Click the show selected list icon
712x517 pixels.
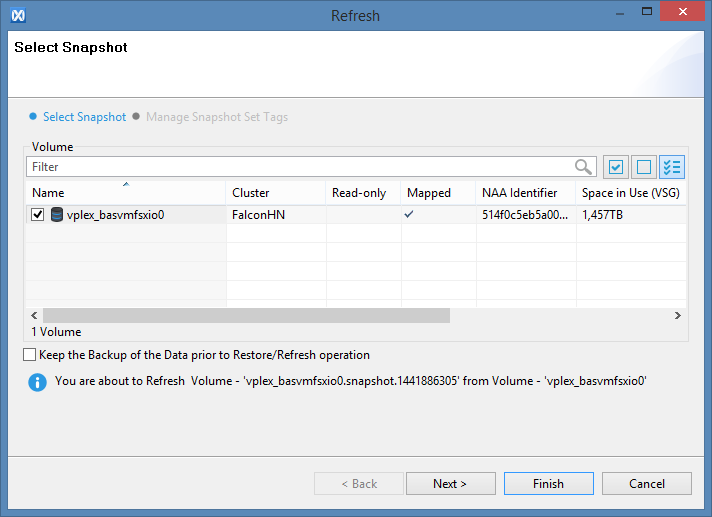pos(672,167)
